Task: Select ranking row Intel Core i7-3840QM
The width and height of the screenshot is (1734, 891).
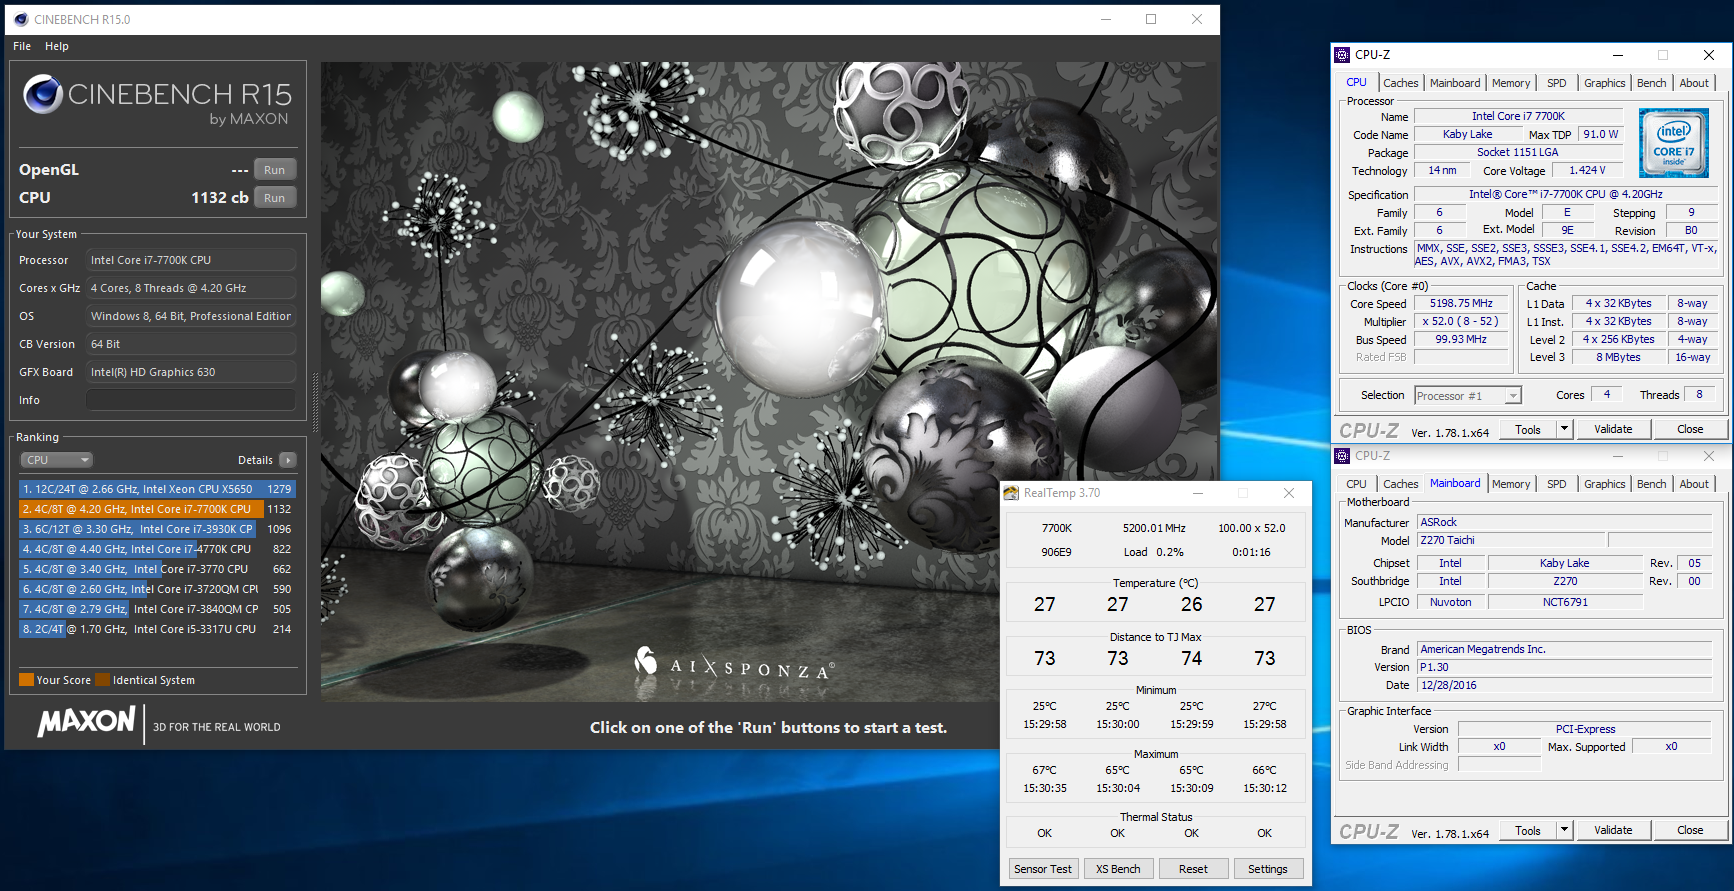Action: click(x=157, y=609)
